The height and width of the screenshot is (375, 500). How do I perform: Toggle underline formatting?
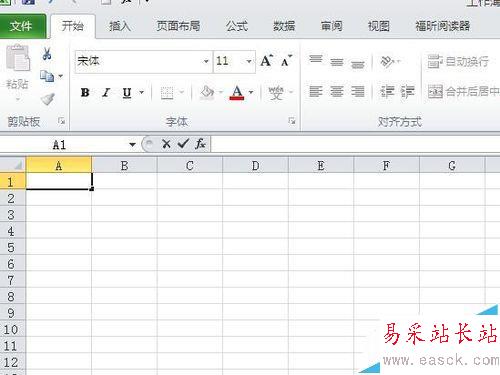[127, 92]
